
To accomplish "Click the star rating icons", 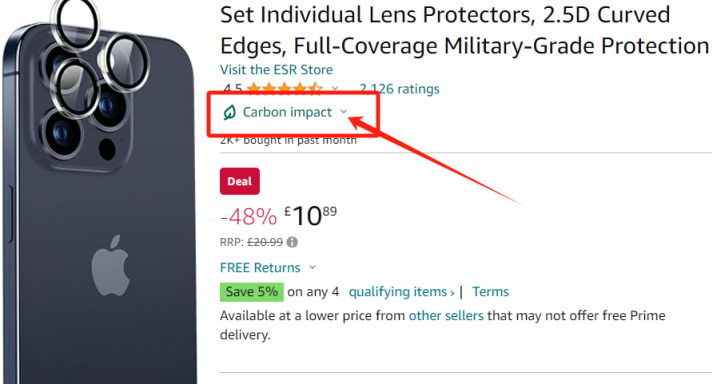I will [284, 88].
